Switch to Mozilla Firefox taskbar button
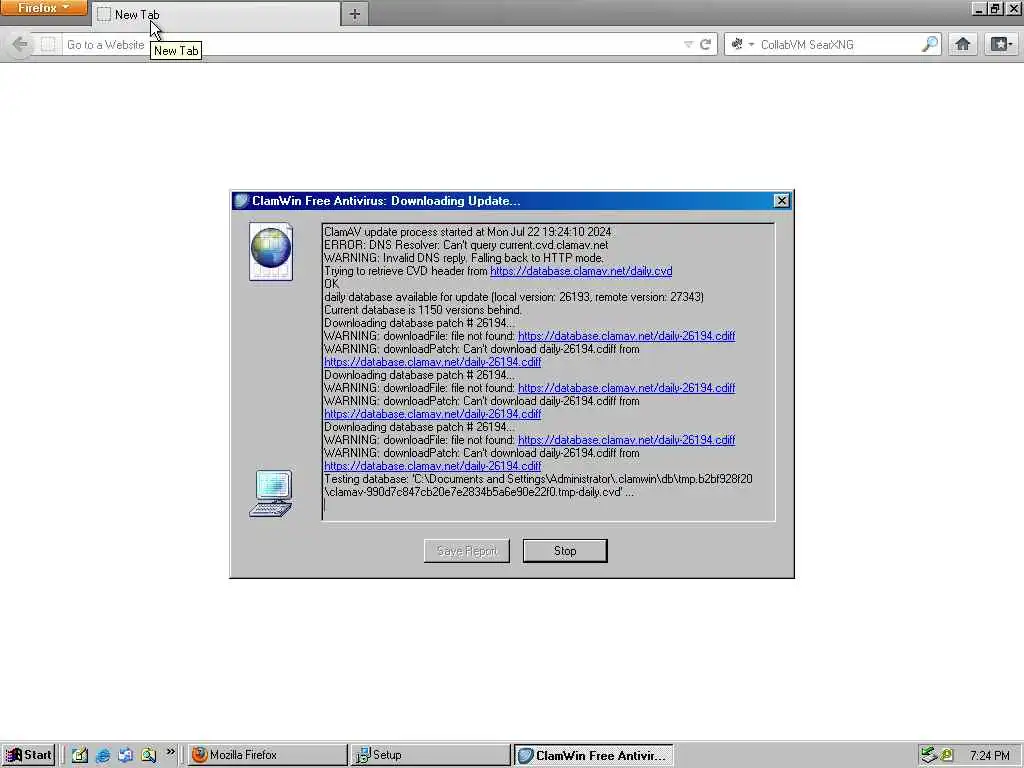The height and width of the screenshot is (768, 1024). pyautogui.click(x=268, y=755)
